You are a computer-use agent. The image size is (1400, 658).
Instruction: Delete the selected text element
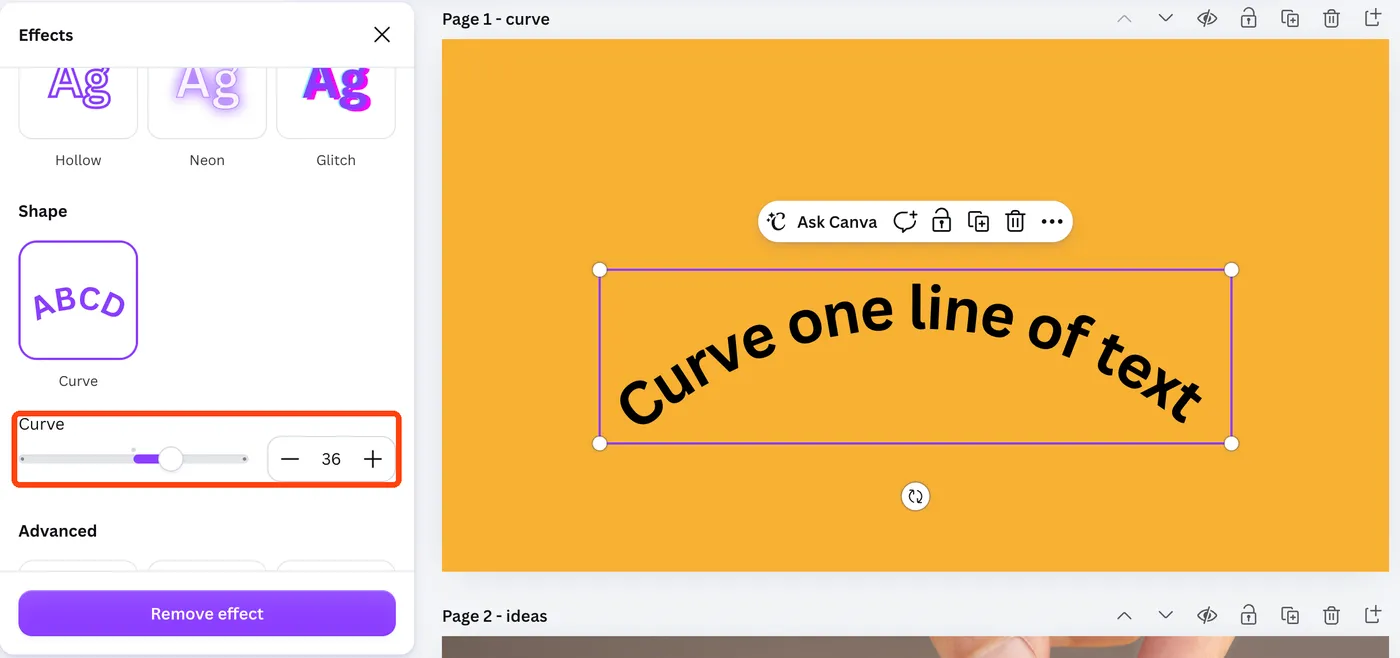coord(1015,222)
